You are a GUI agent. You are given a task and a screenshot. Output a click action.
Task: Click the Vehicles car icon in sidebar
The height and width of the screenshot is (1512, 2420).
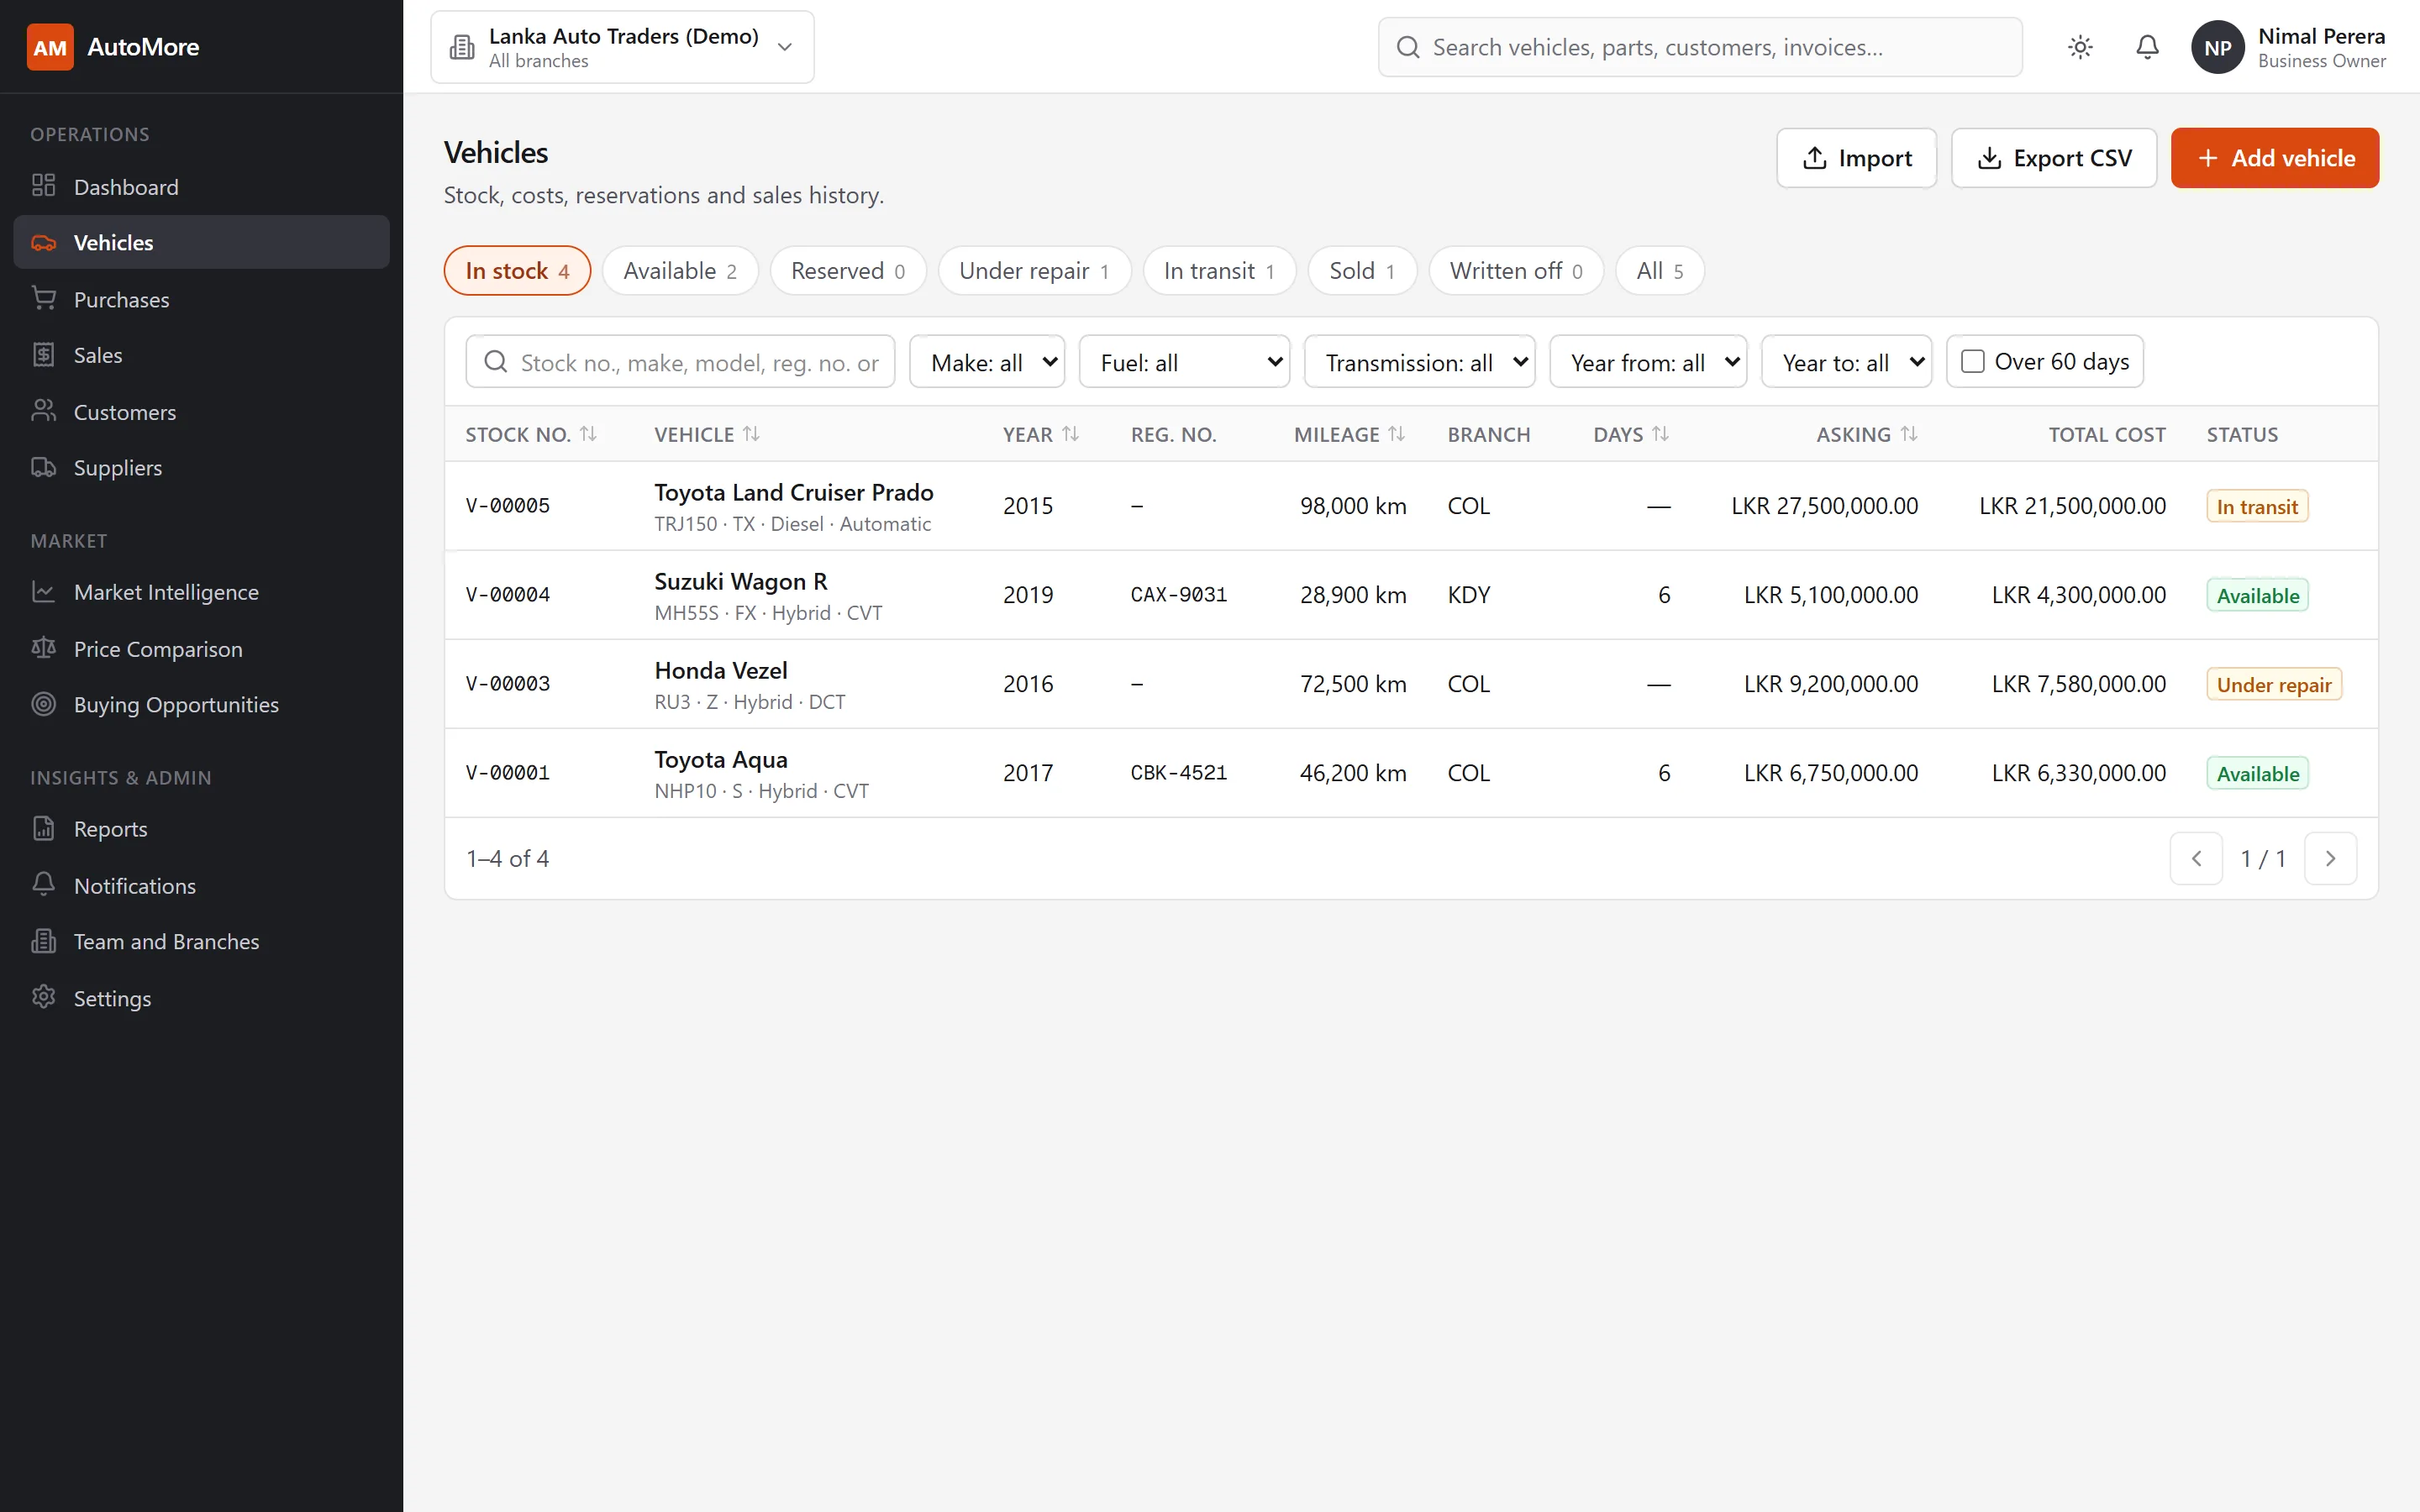43,242
